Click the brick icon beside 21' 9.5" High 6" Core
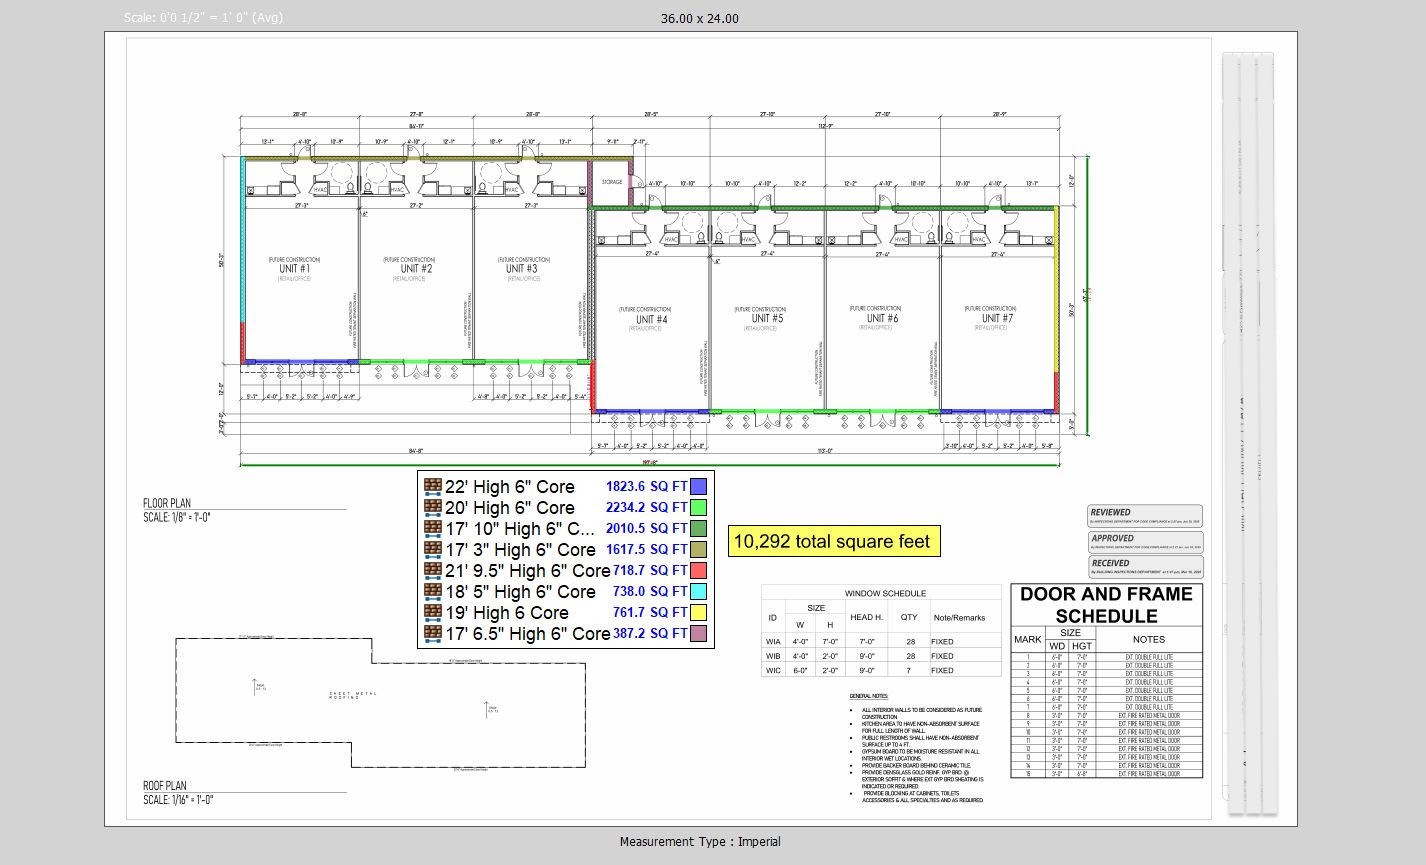 point(433,570)
